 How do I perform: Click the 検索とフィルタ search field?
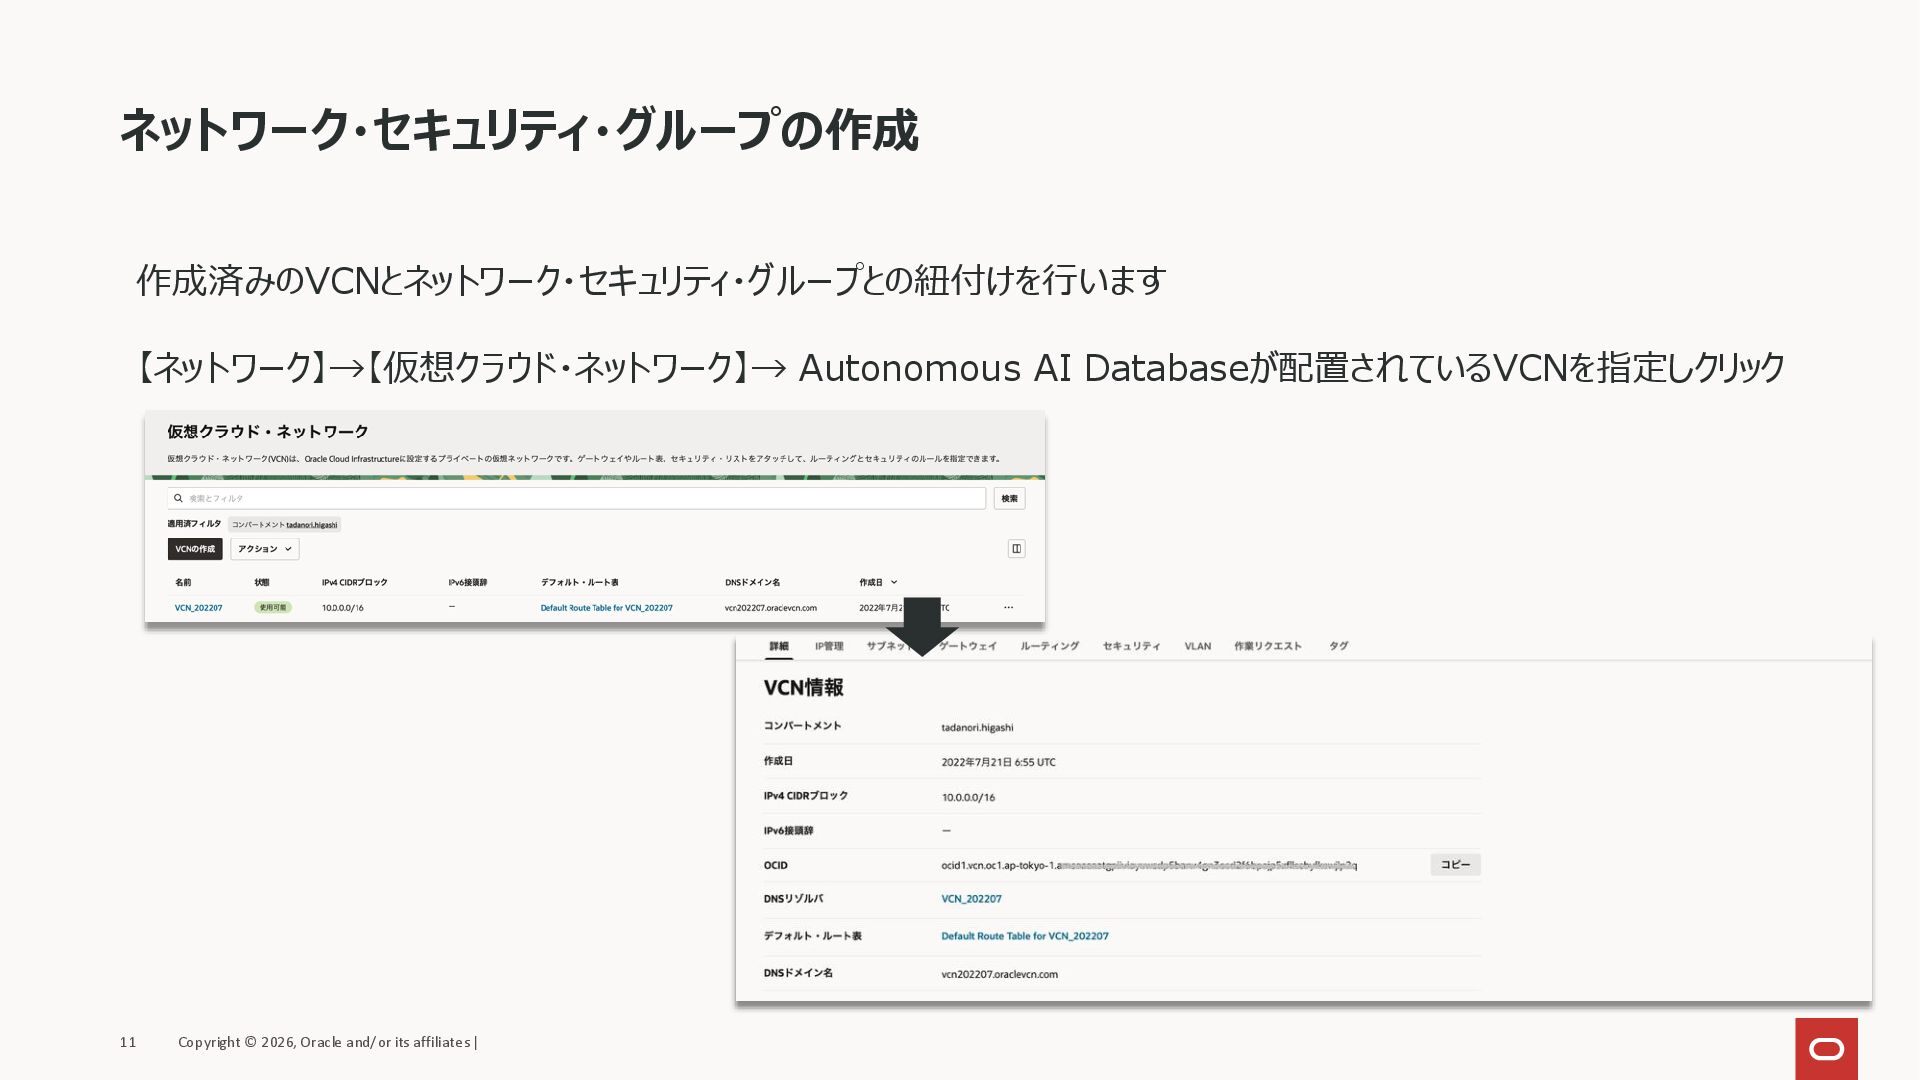pos(580,498)
